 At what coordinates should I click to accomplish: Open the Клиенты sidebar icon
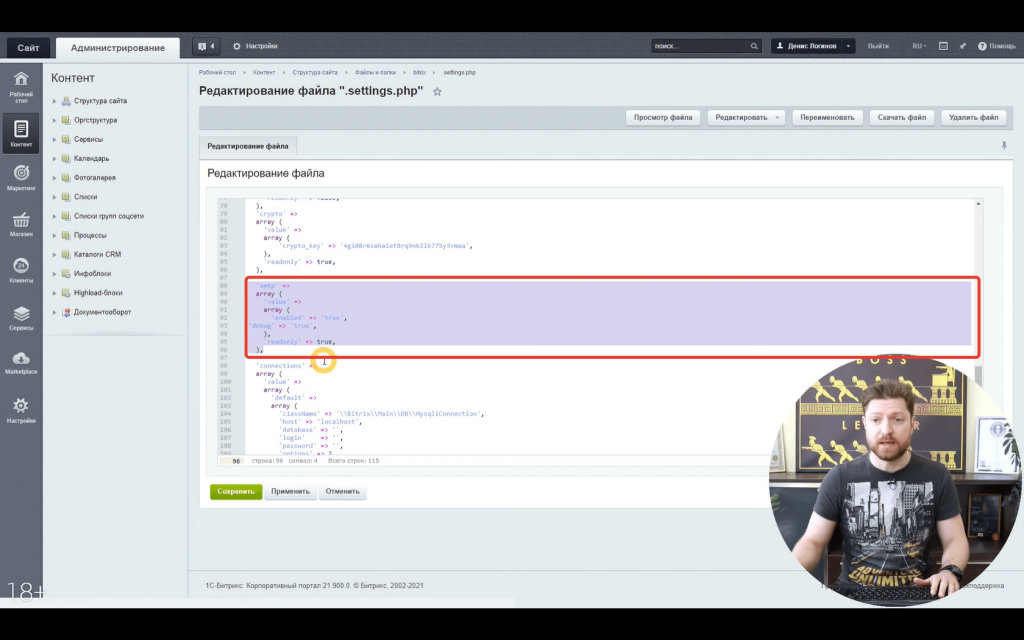tap(21, 270)
